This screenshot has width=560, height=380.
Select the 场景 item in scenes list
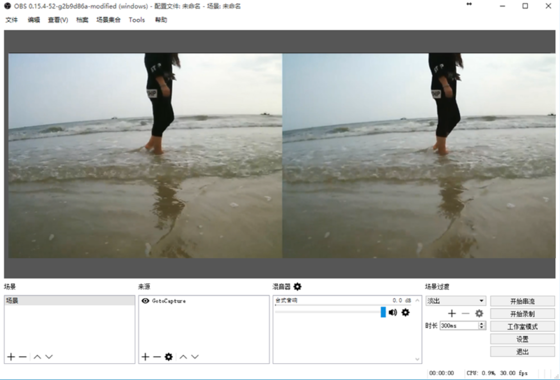coord(70,301)
